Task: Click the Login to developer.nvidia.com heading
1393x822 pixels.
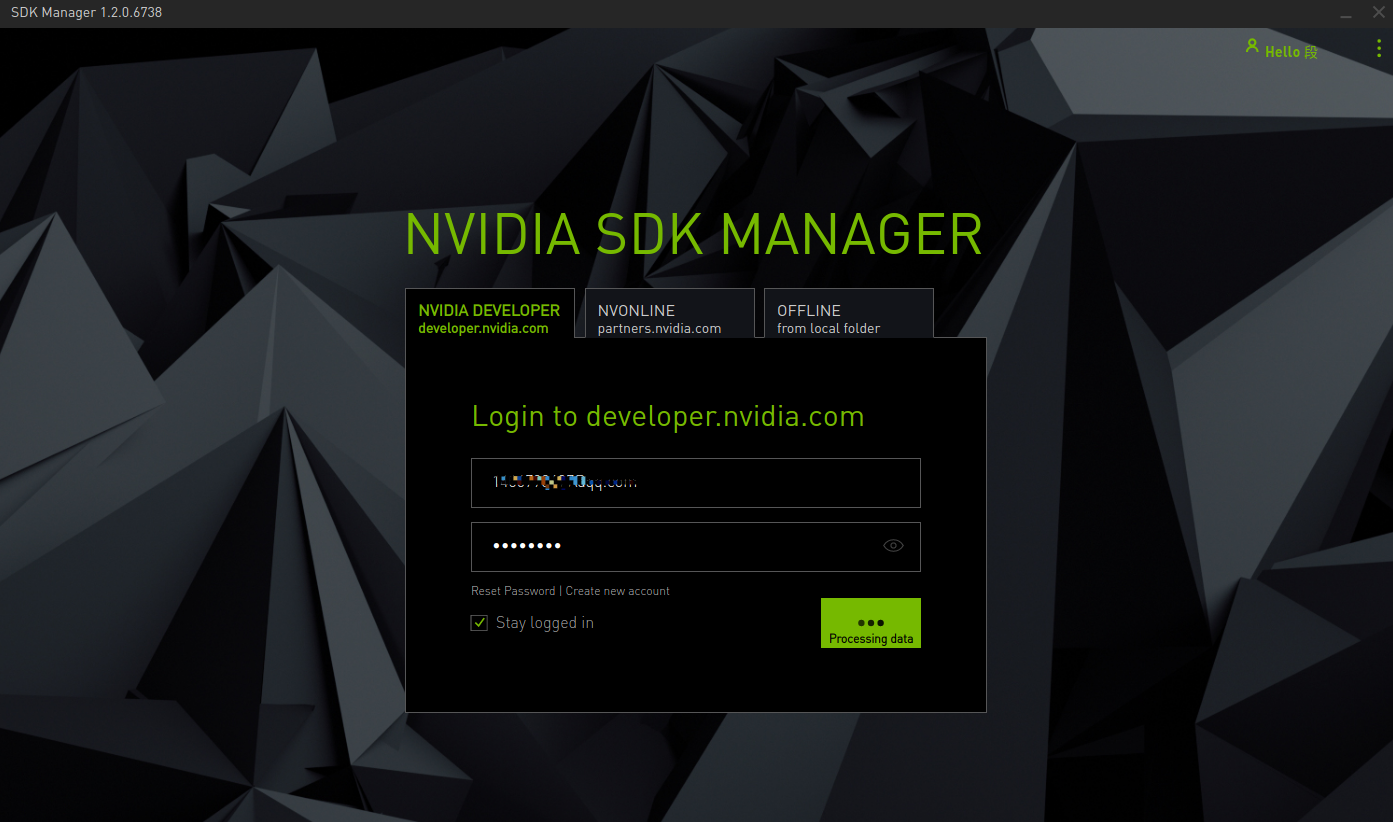Action: 668,416
